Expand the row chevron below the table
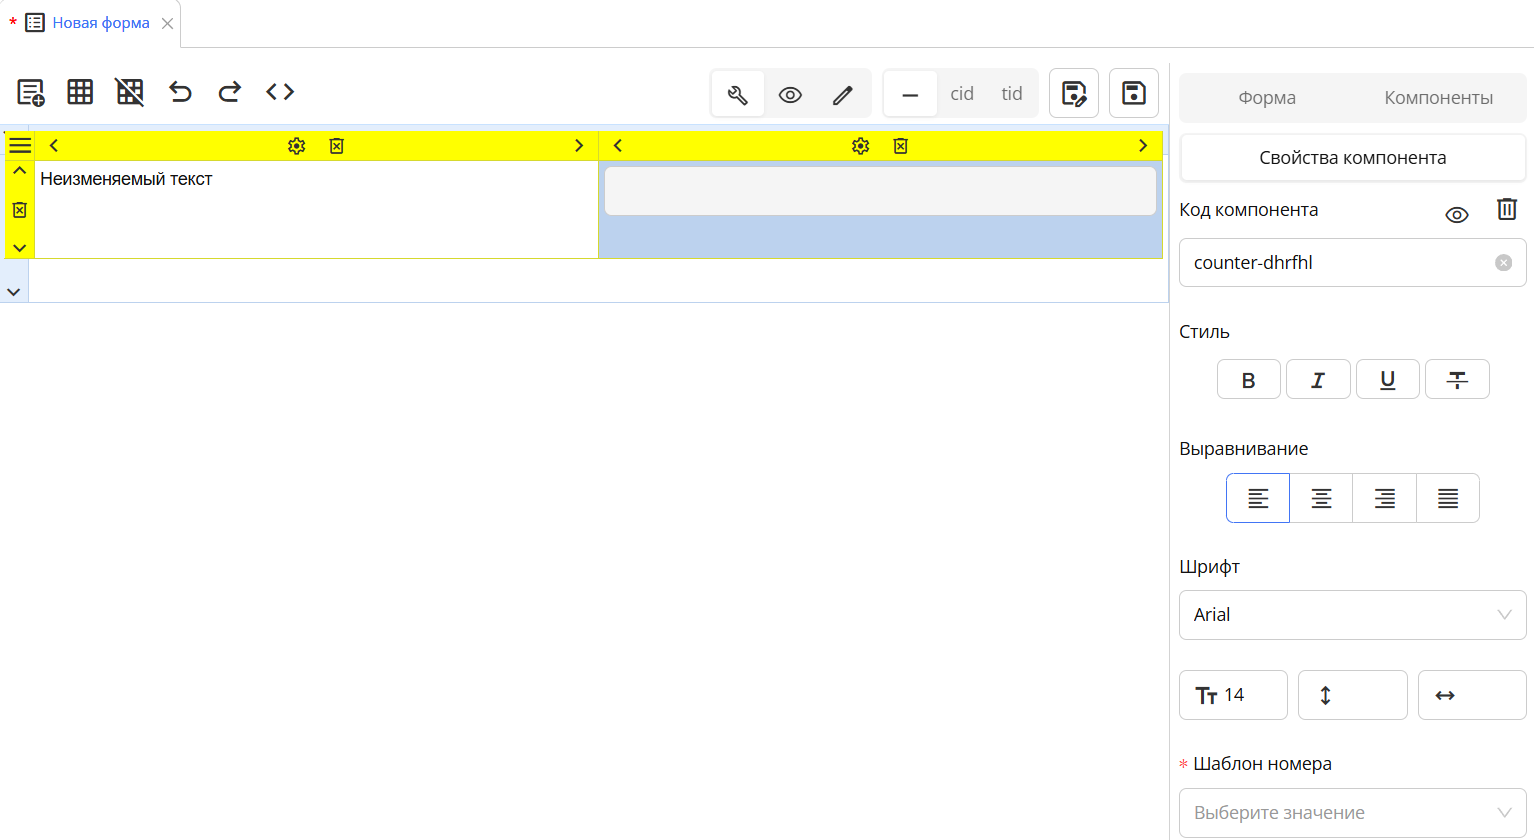The width and height of the screenshot is (1534, 840). (14, 292)
